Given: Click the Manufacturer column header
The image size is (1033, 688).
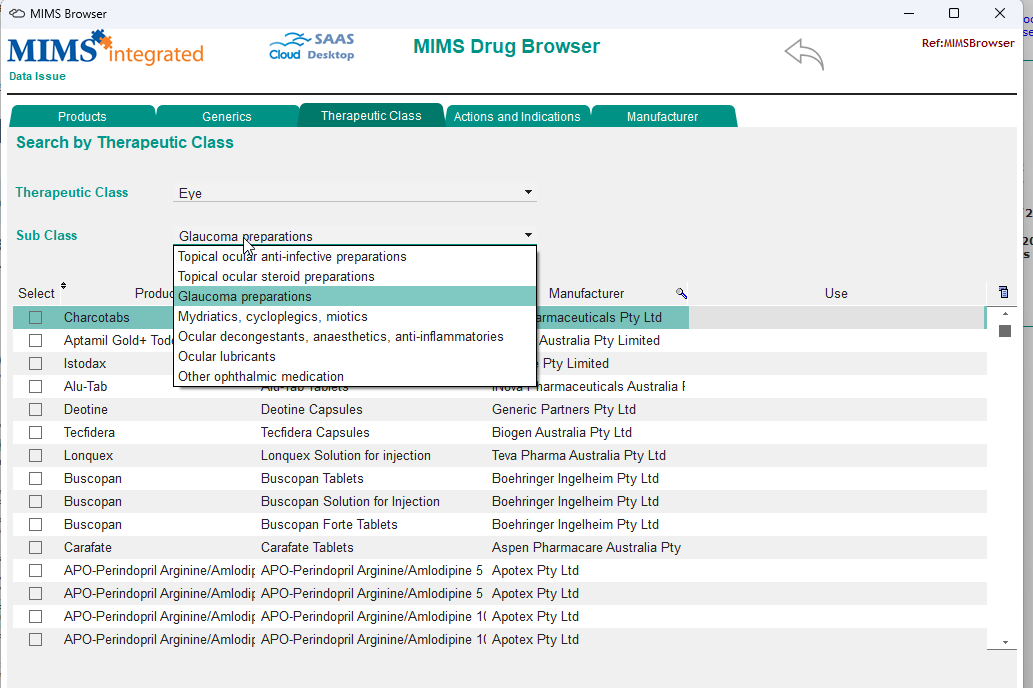Looking at the screenshot, I should click(x=586, y=293).
